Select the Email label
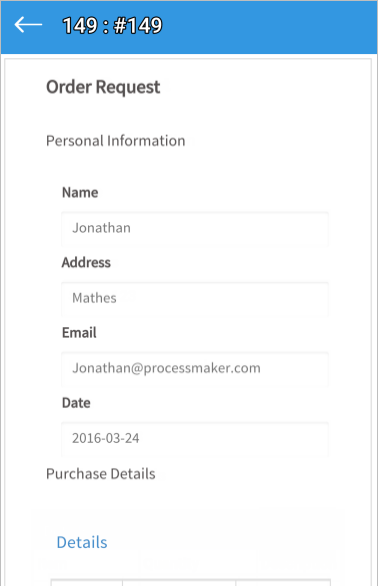Image resolution: width=378 pixels, height=586 pixels. pyautogui.click(x=79, y=333)
